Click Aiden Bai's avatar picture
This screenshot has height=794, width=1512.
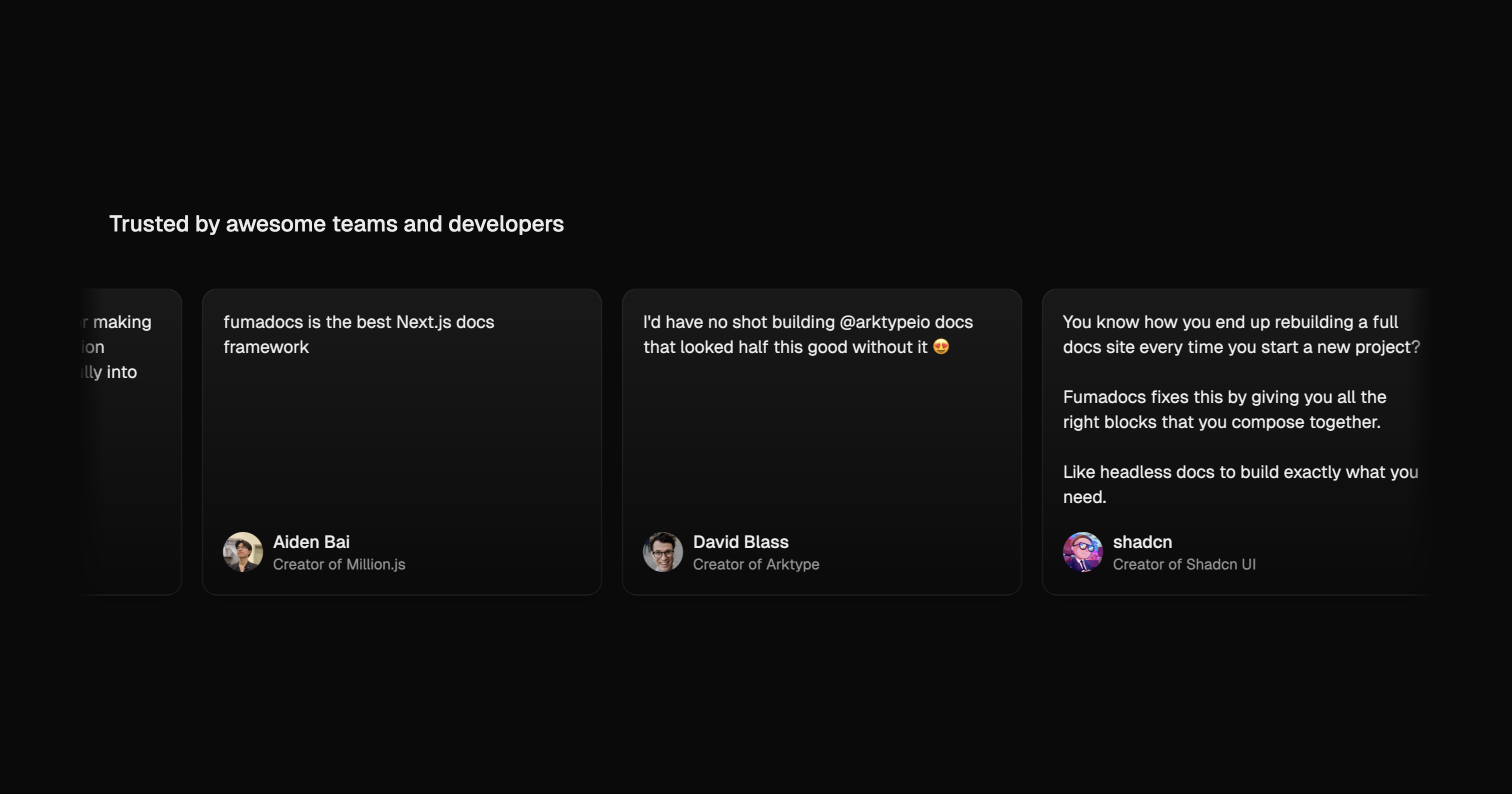243,552
